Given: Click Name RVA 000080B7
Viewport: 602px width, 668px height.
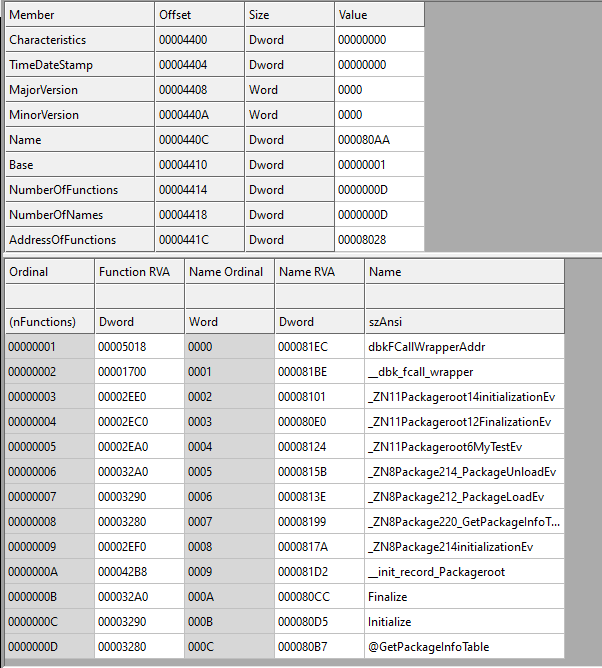Looking at the screenshot, I should click(320, 647).
